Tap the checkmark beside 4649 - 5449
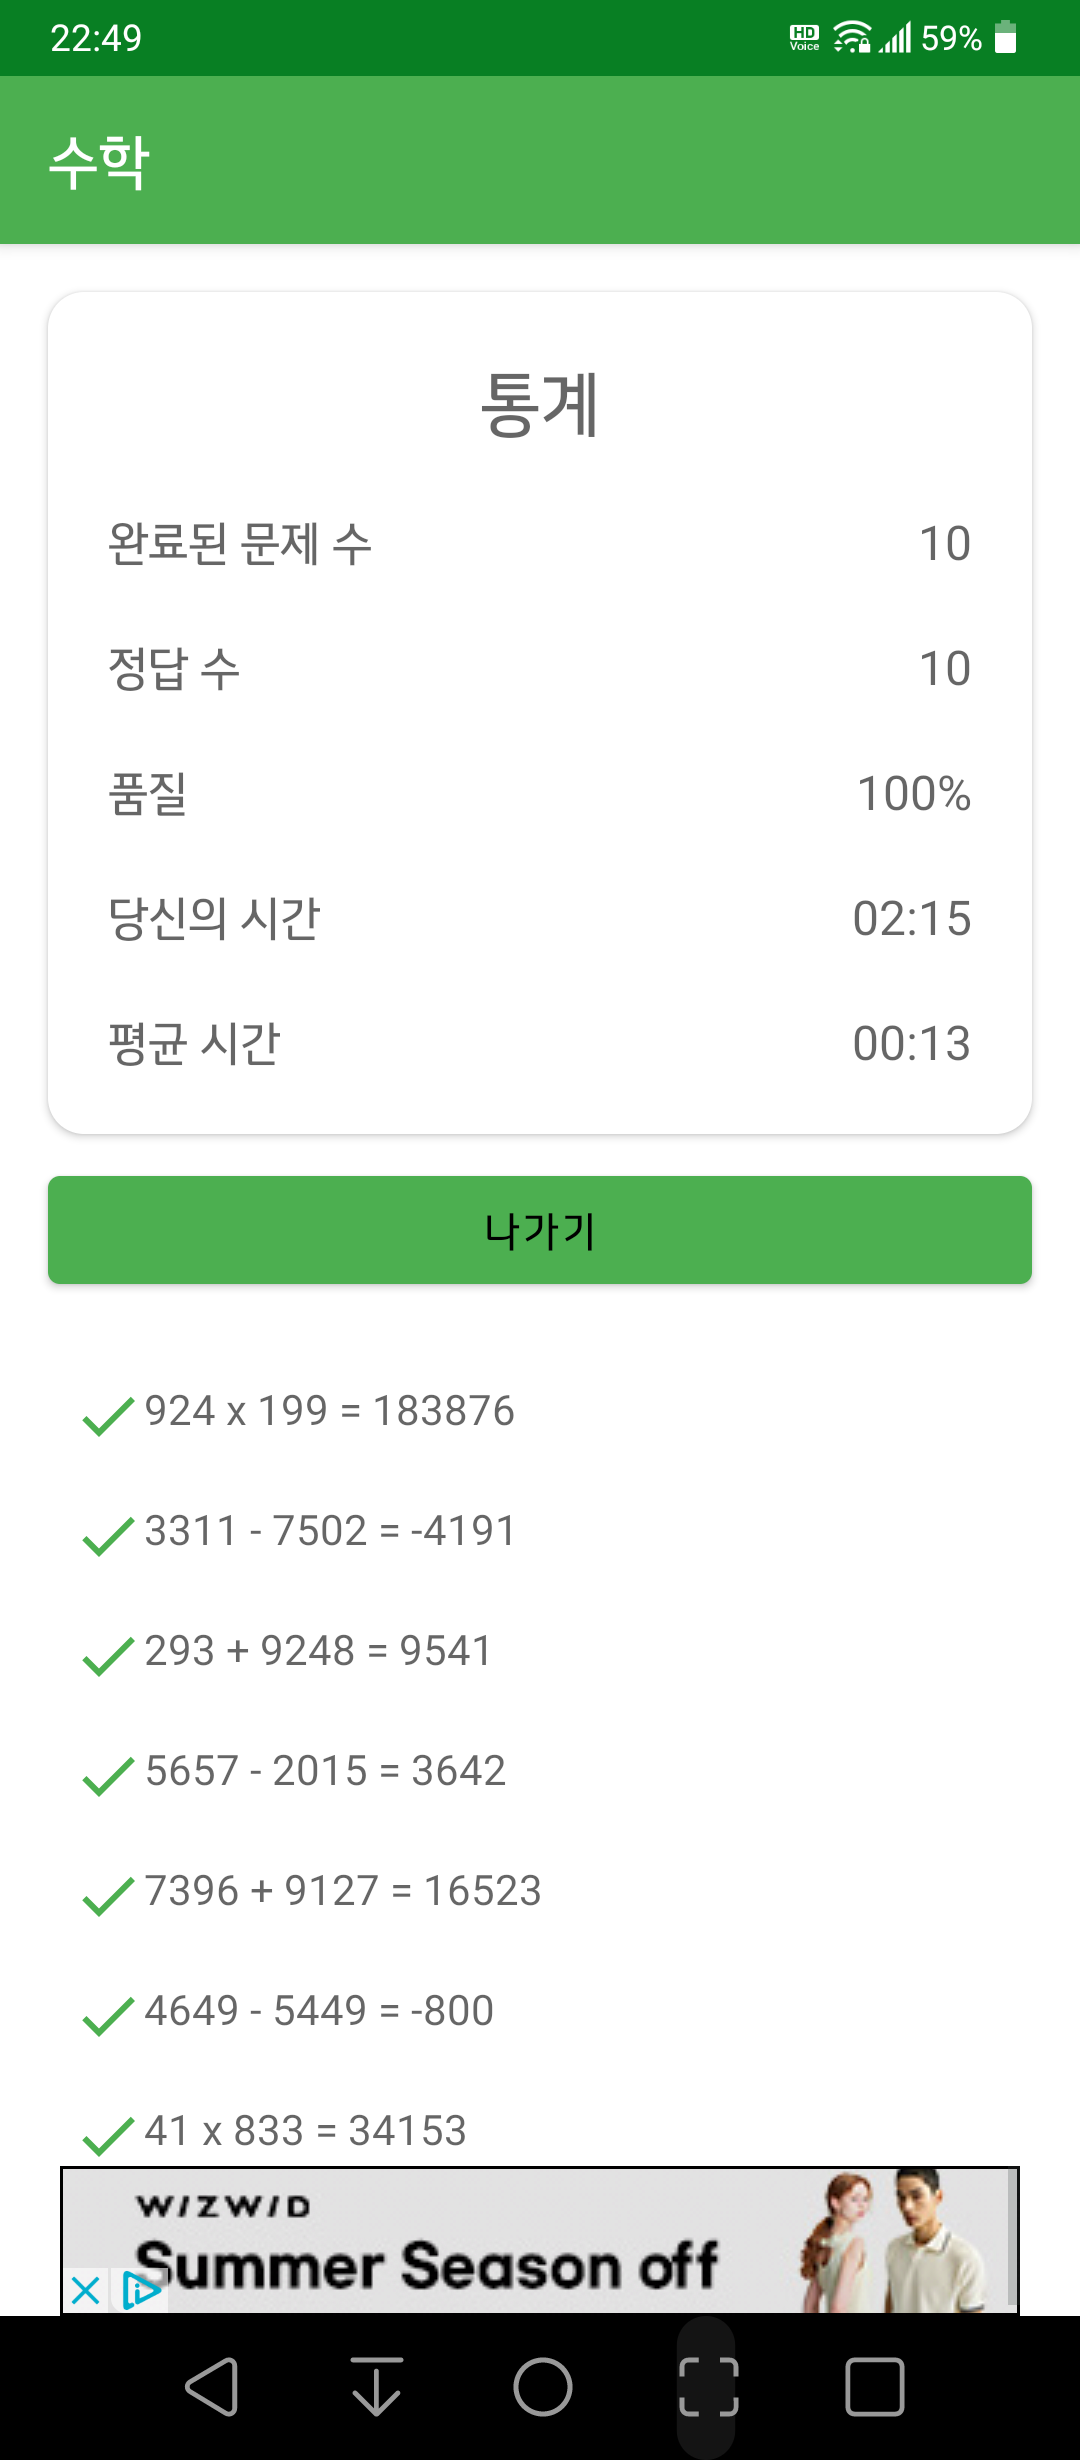This screenshot has height=2460, width=1080. pyautogui.click(x=108, y=2016)
